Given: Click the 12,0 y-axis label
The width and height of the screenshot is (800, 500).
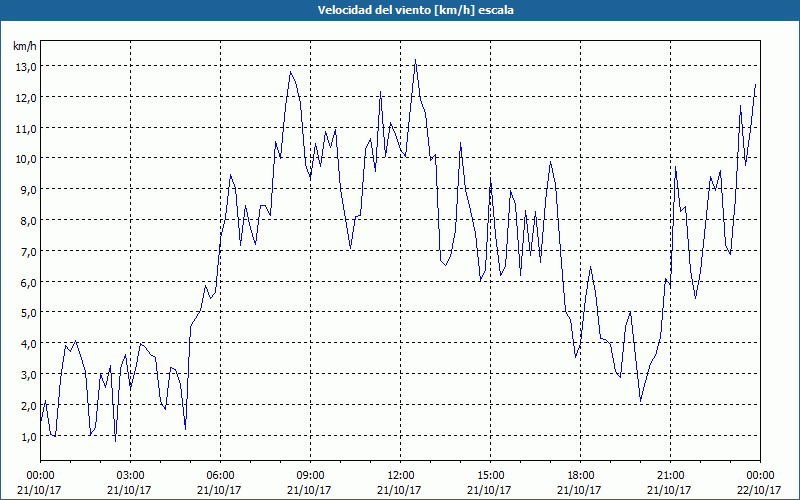Looking at the screenshot, I should [25, 98].
